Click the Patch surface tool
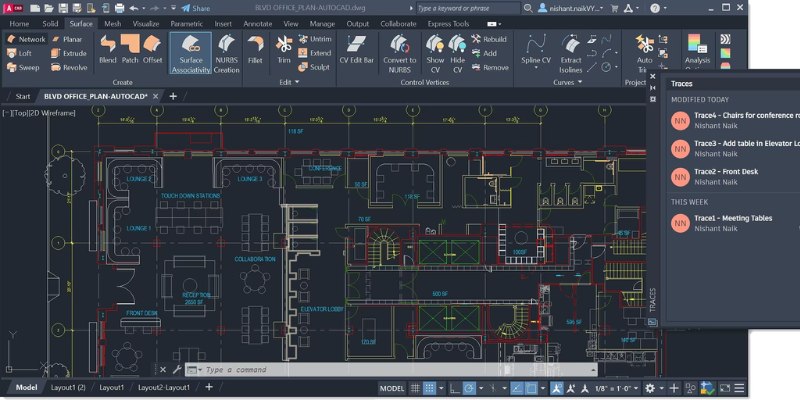800x400 pixels. pyautogui.click(x=131, y=50)
